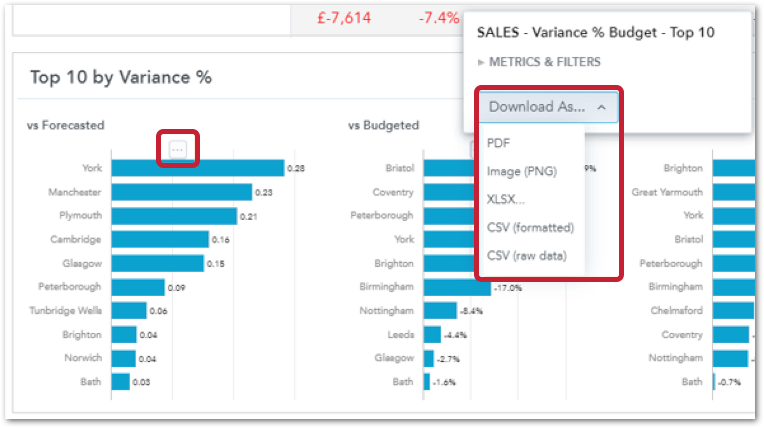764x428 pixels.
Task: Click the ellipsis icon above vs Forecasted chart
Action: [177, 149]
